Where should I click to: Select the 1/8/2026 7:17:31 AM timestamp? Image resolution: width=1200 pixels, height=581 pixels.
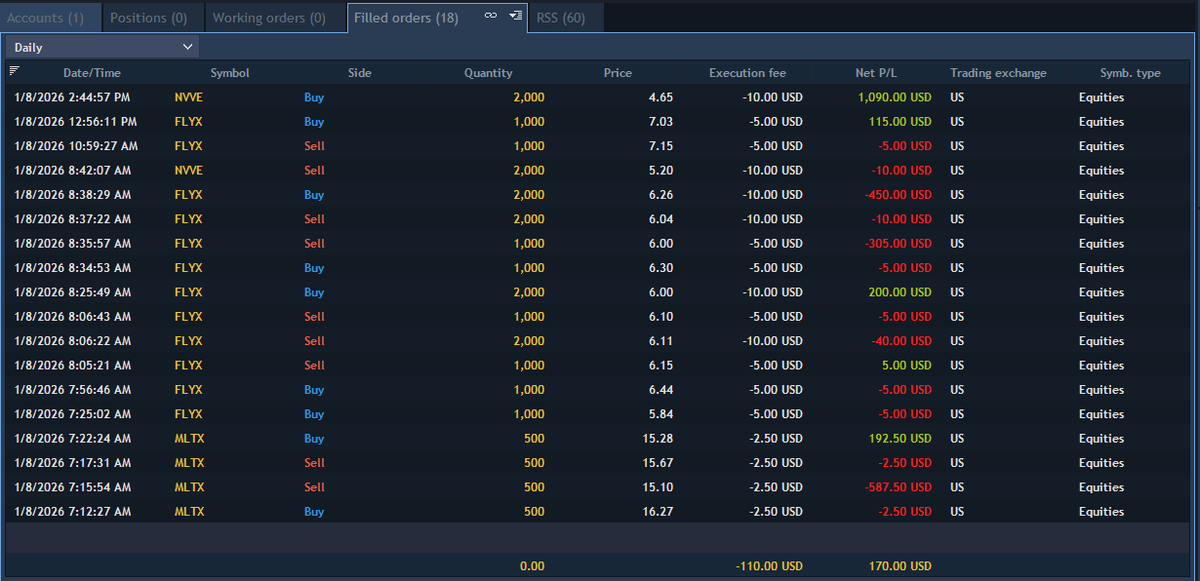(x=73, y=463)
